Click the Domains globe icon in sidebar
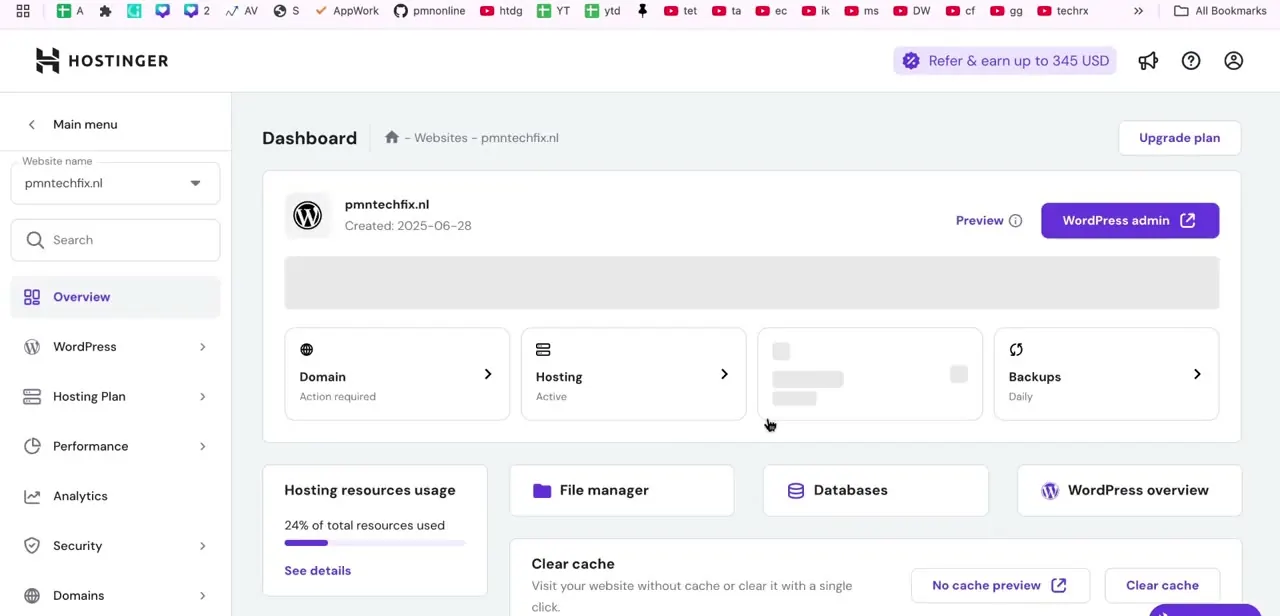Screen dimensions: 1280x616 pyautogui.click(x=32, y=596)
